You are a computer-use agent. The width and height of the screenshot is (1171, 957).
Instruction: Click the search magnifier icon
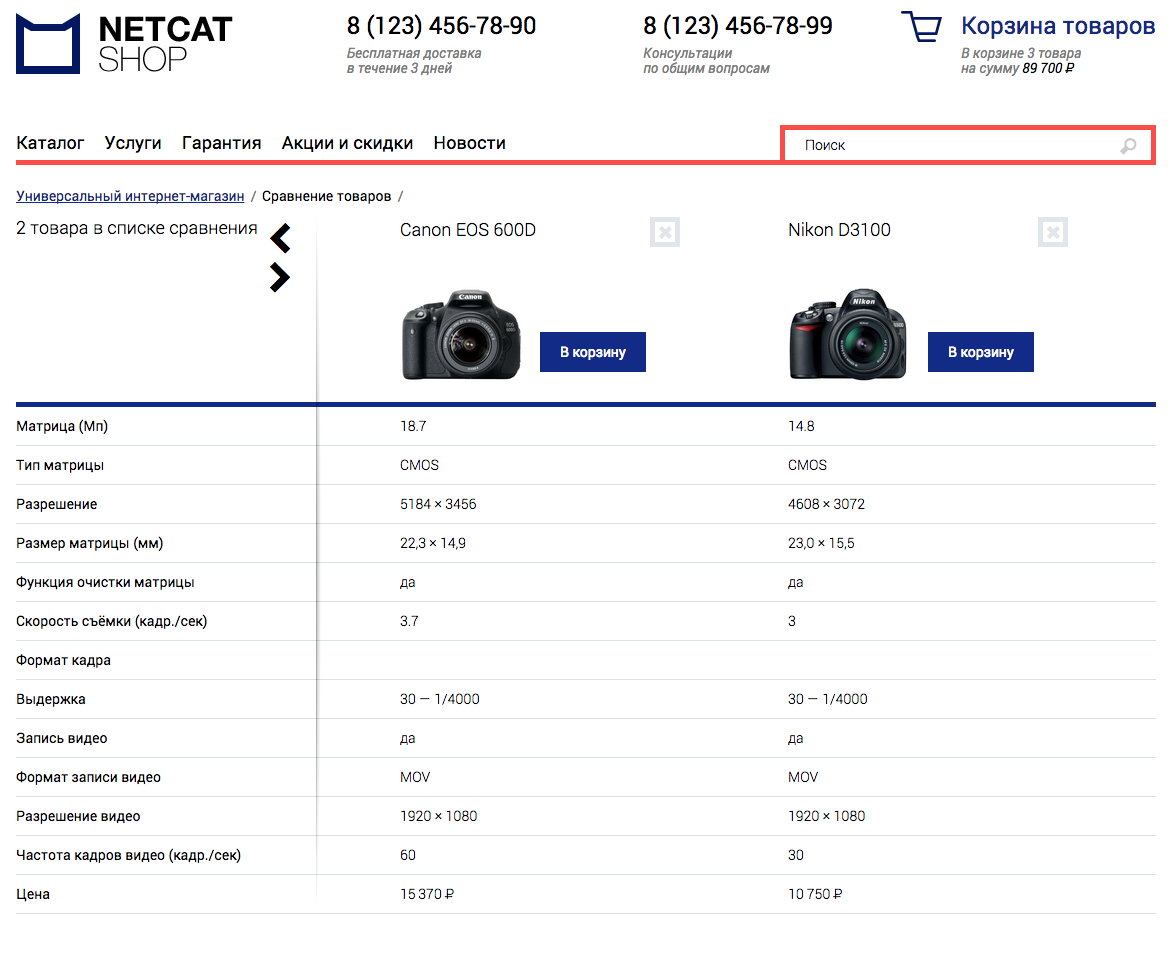1128,146
